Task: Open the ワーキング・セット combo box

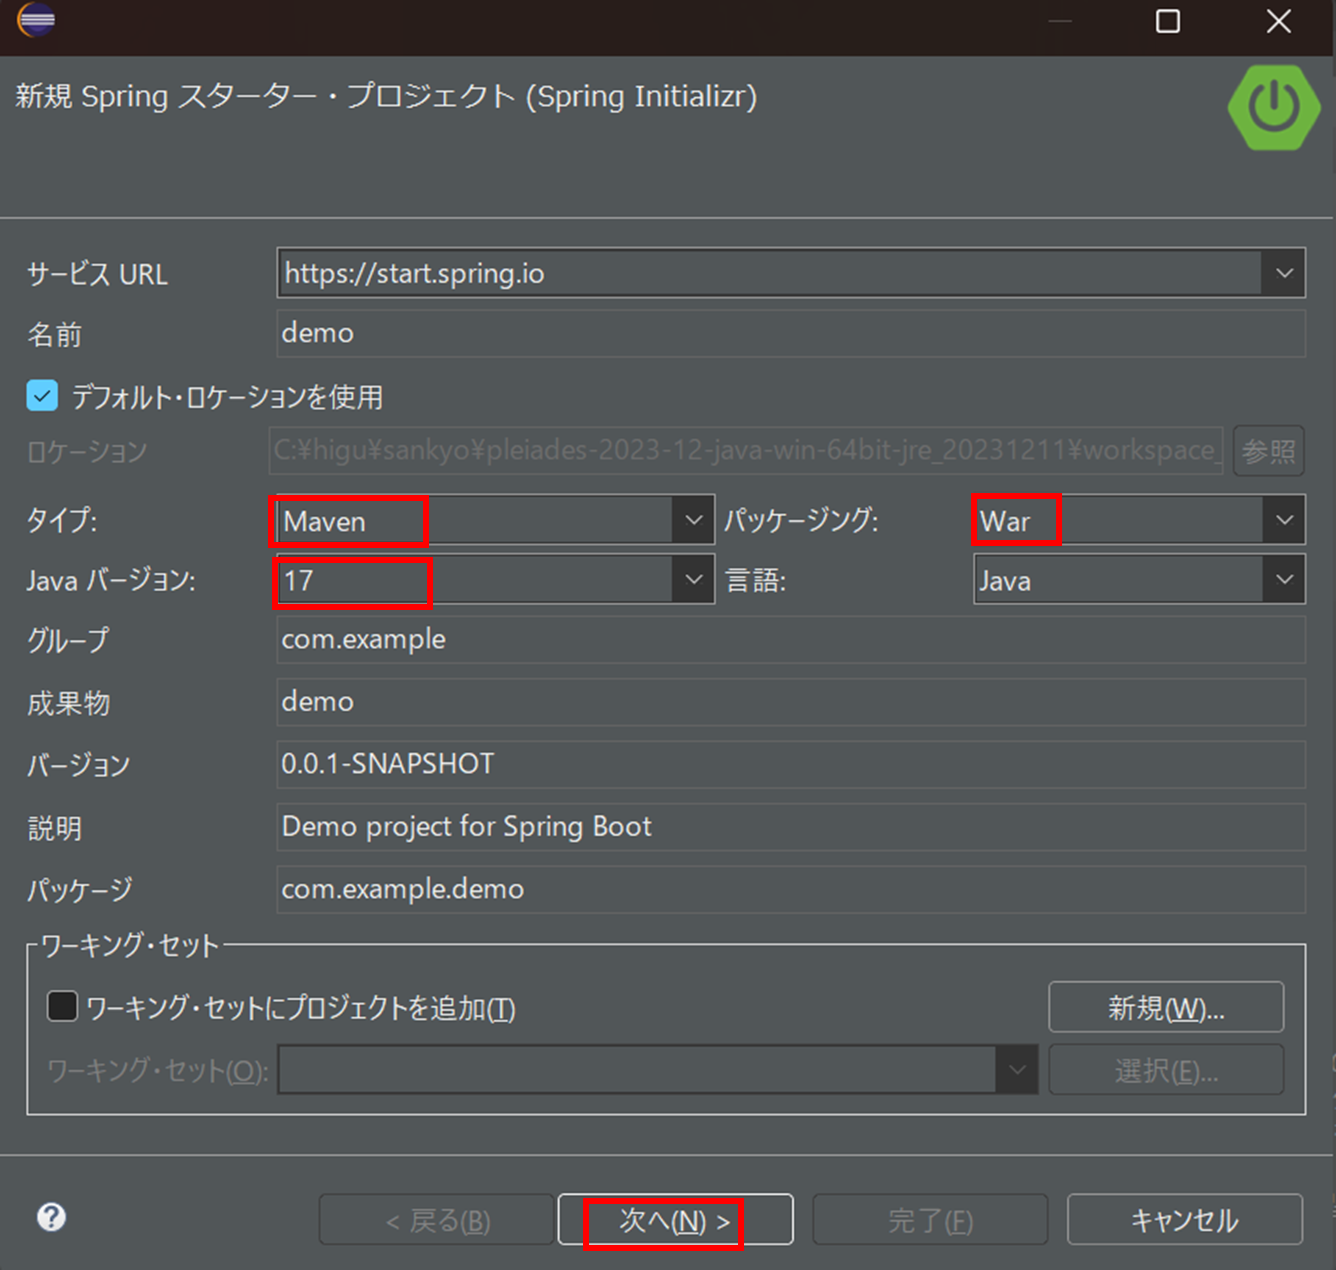Action: (1018, 1069)
